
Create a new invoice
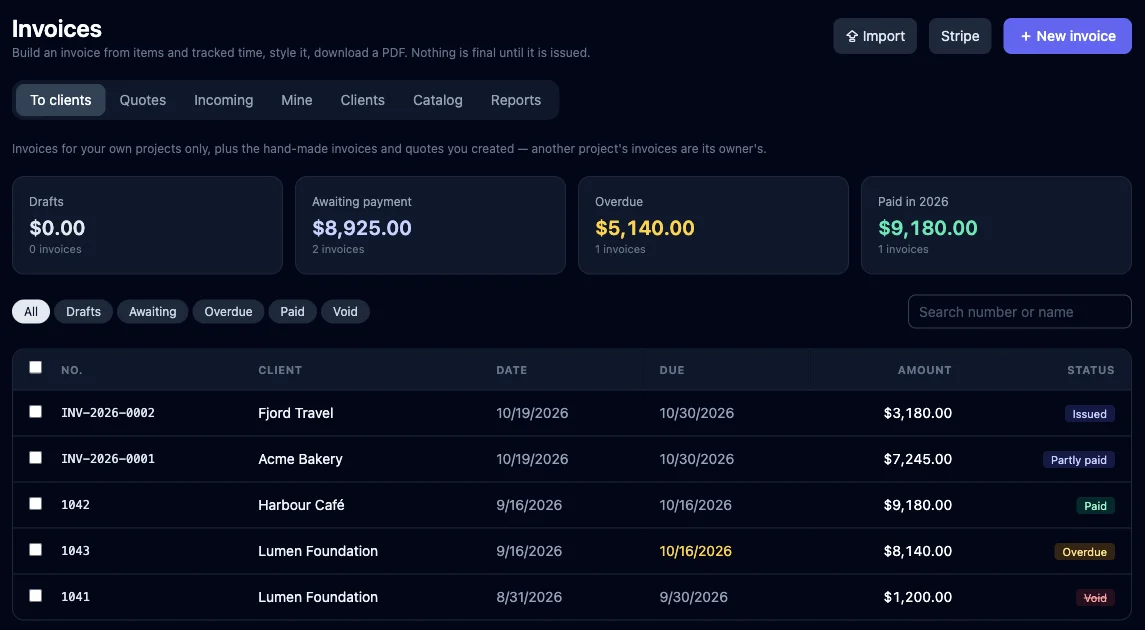(1067, 36)
